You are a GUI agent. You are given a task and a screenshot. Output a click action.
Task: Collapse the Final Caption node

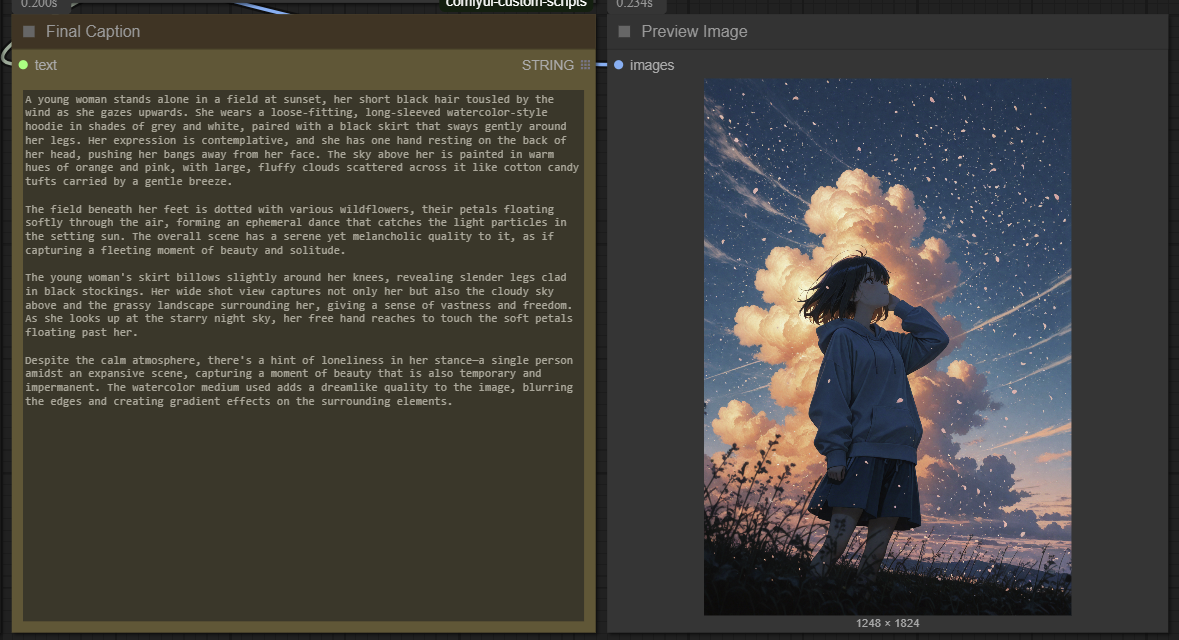tap(29, 32)
